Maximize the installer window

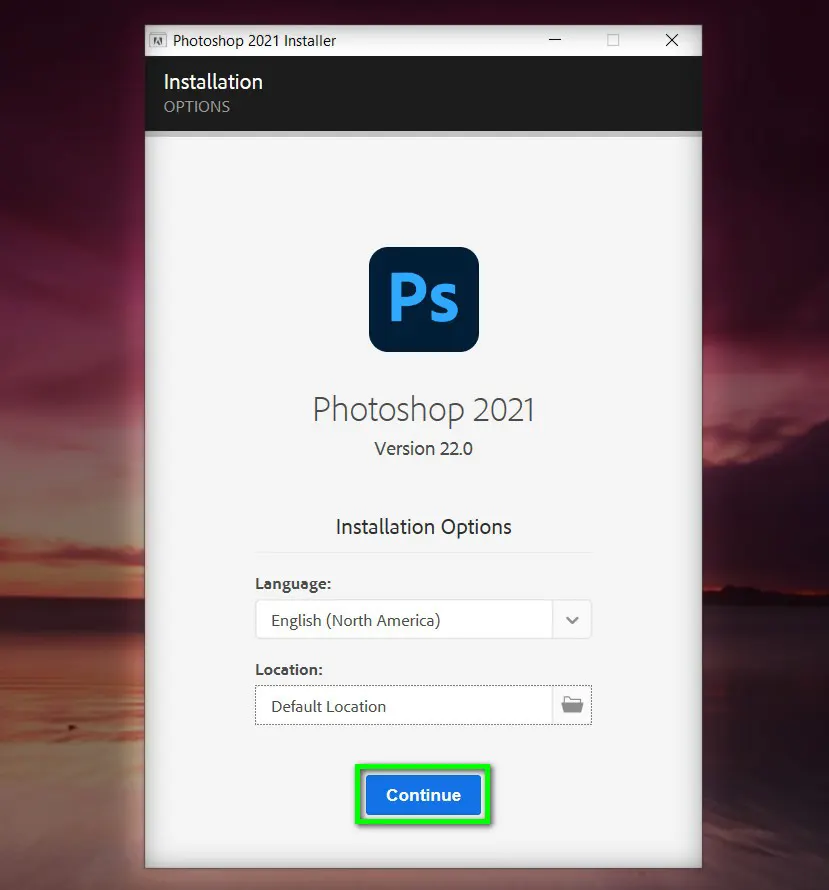(x=612, y=41)
